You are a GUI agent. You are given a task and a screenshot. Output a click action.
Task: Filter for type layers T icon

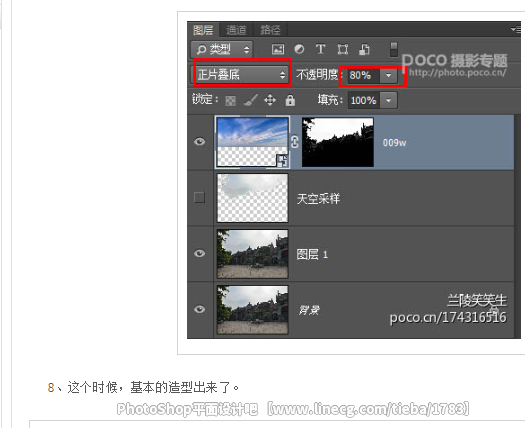[x=320, y=49]
